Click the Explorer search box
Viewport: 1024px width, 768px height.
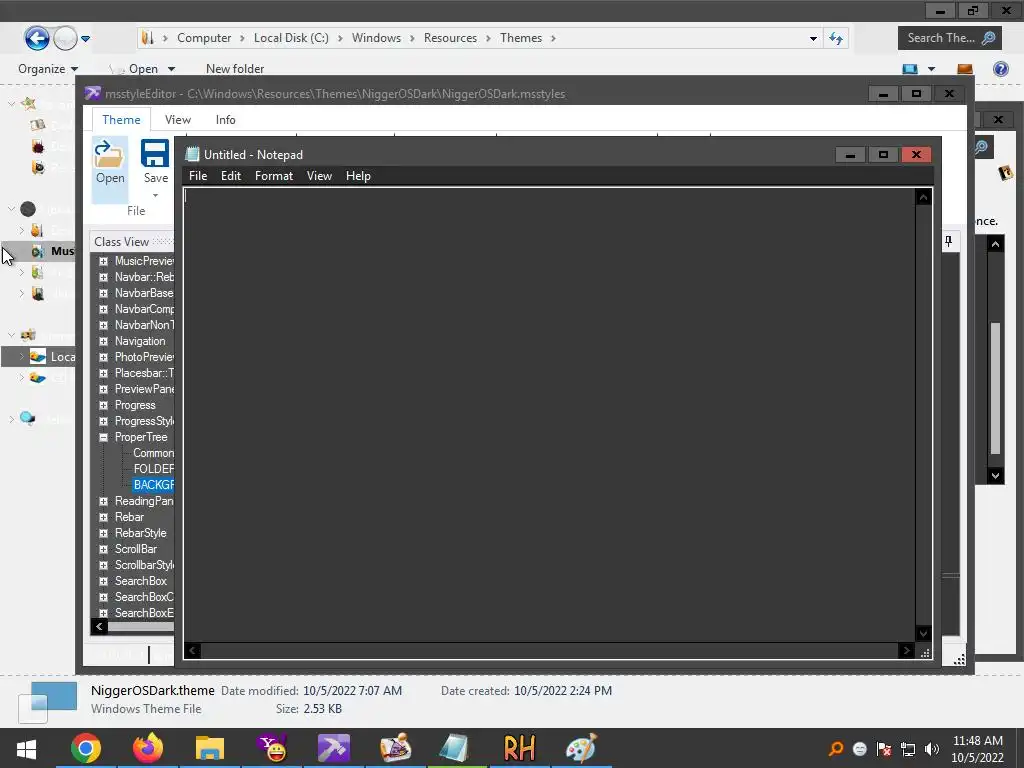pos(950,38)
